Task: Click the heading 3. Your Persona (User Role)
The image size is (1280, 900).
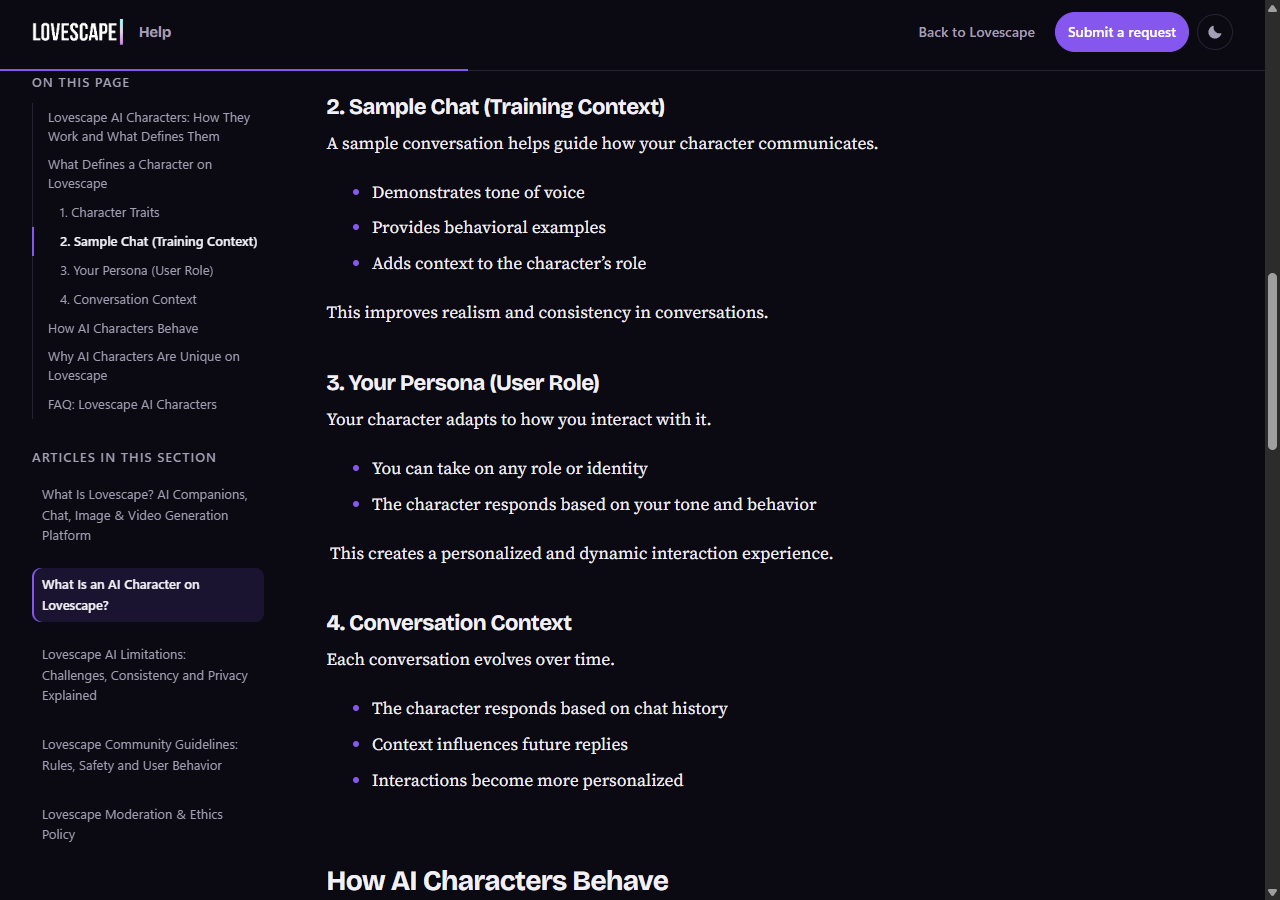Action: [x=463, y=383]
